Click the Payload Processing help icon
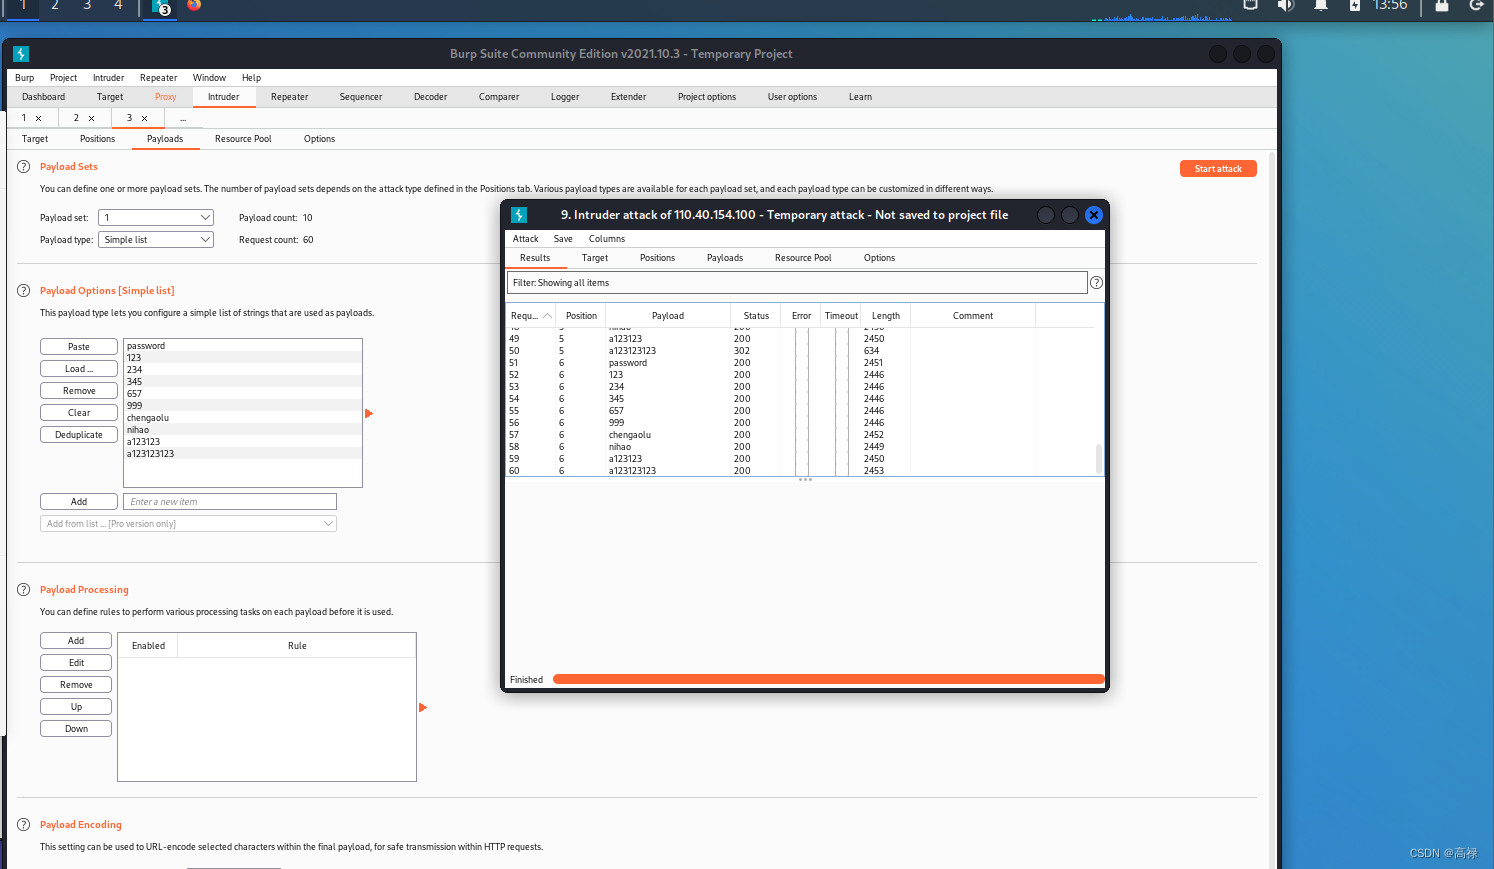 tap(24, 590)
